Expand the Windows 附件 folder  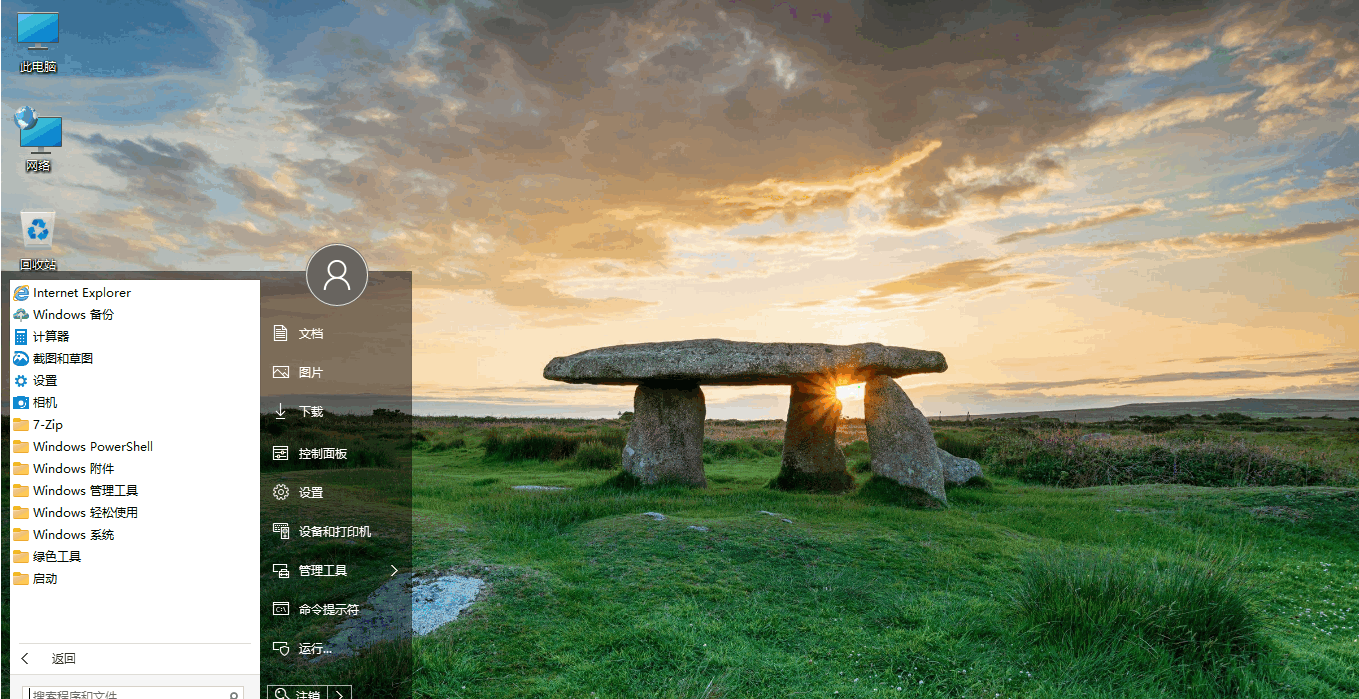134,469
